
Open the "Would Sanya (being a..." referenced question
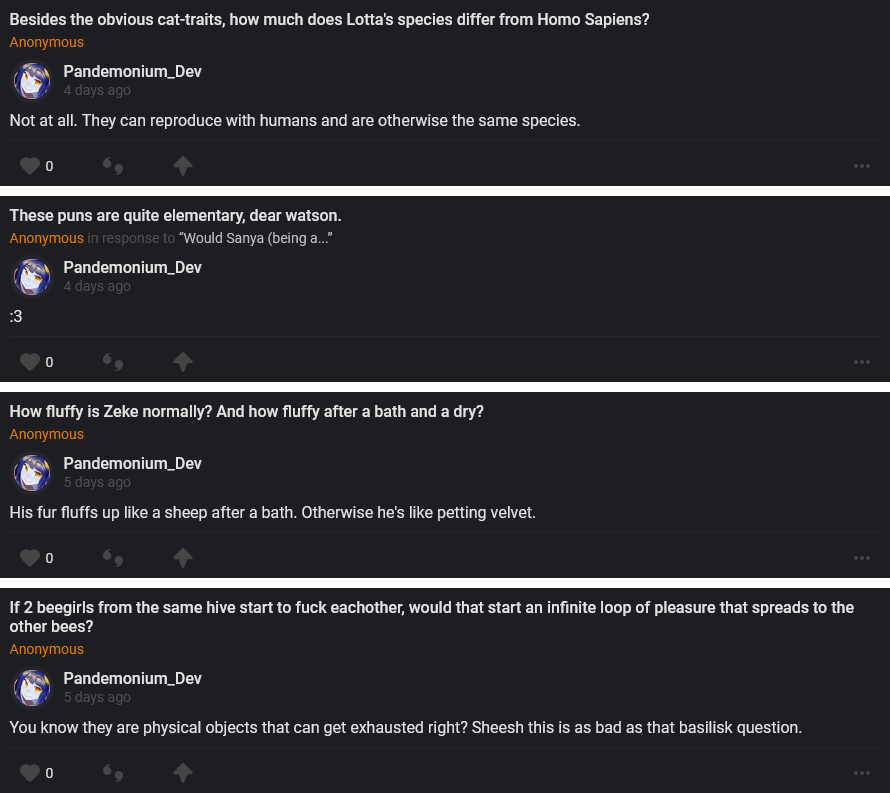[x=255, y=239]
